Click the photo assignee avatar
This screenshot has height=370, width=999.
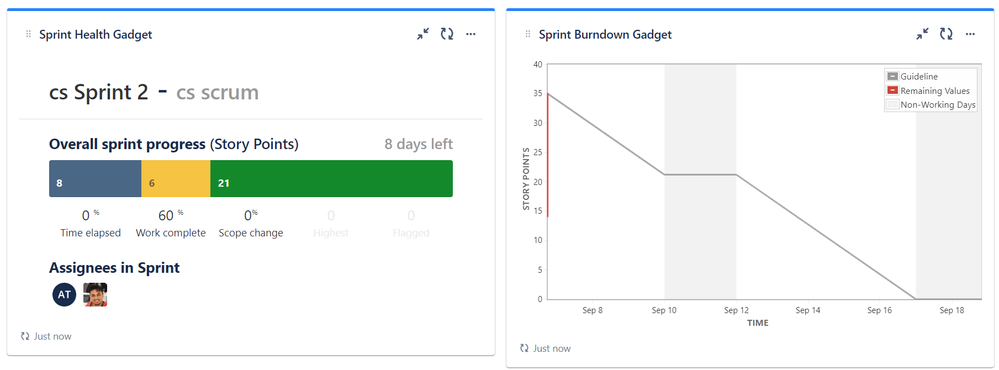(x=95, y=295)
